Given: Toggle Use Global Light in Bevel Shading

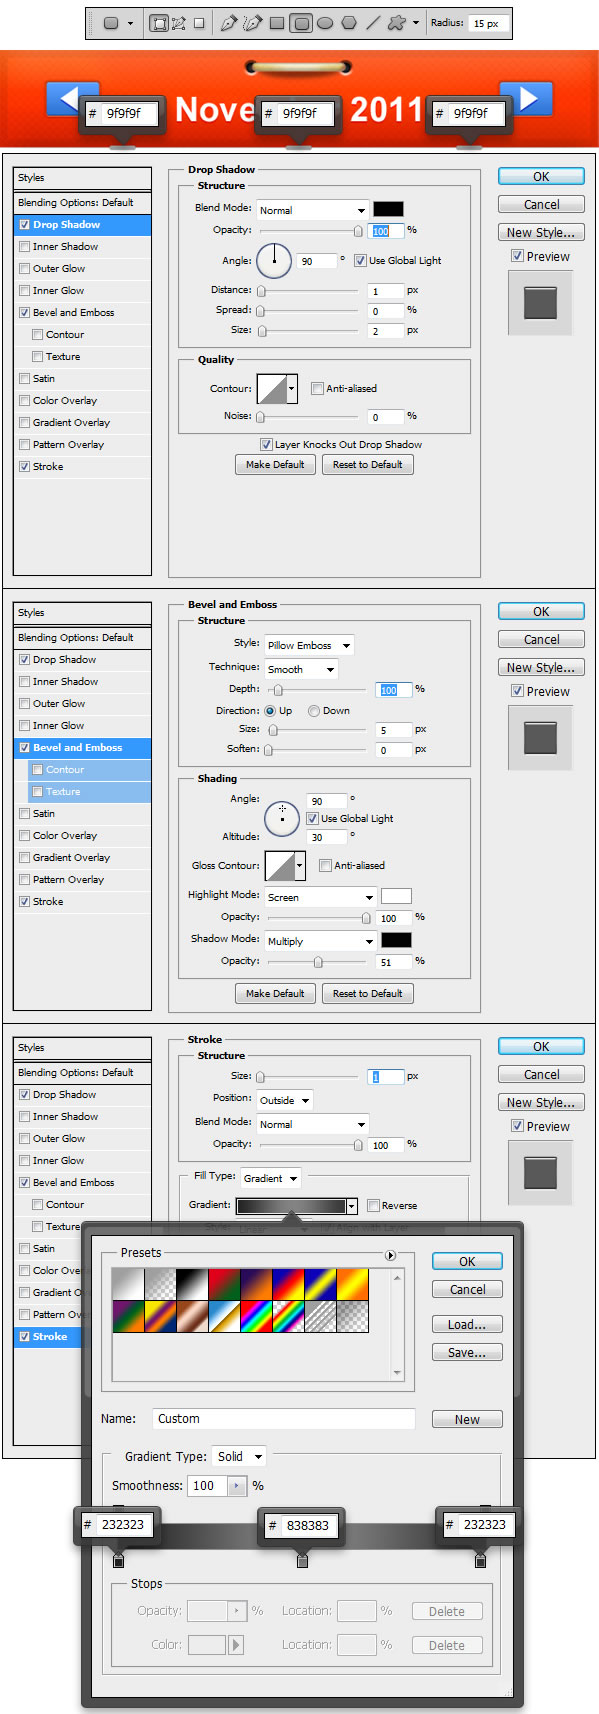Looking at the screenshot, I should 312,819.
